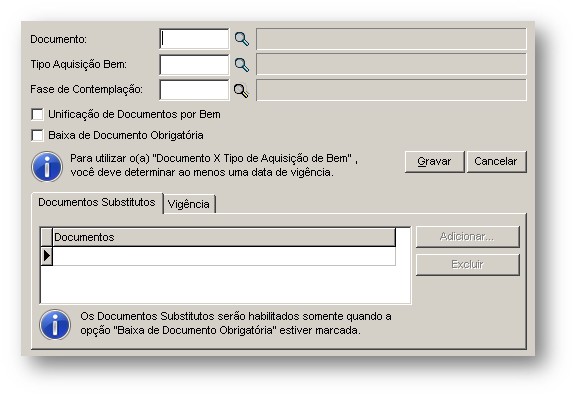
Task: Open the Fase de Contemplação search magnifier
Action: coord(241,90)
